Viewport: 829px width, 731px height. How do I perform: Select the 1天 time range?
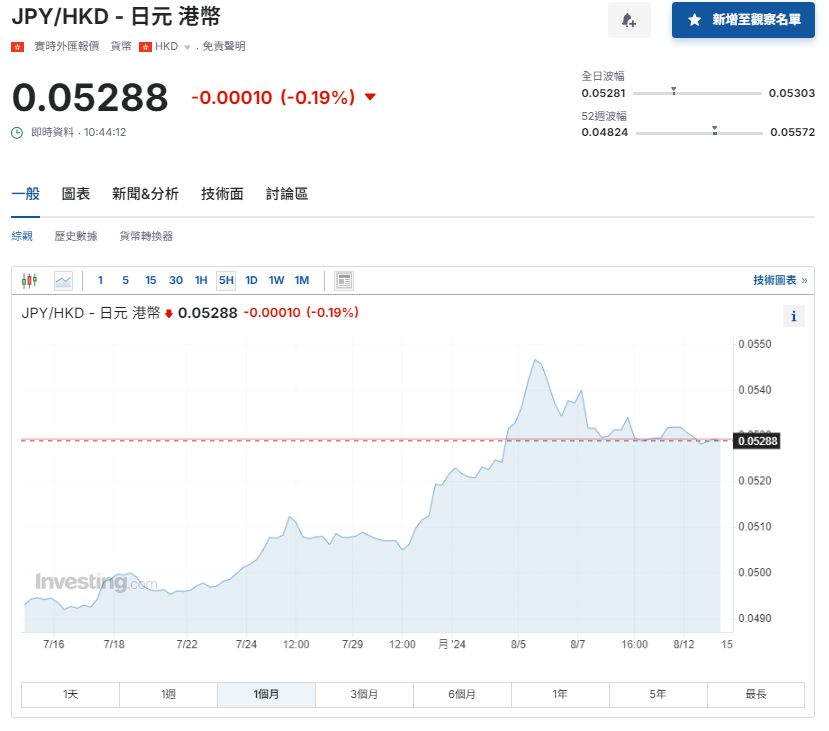coord(69,694)
